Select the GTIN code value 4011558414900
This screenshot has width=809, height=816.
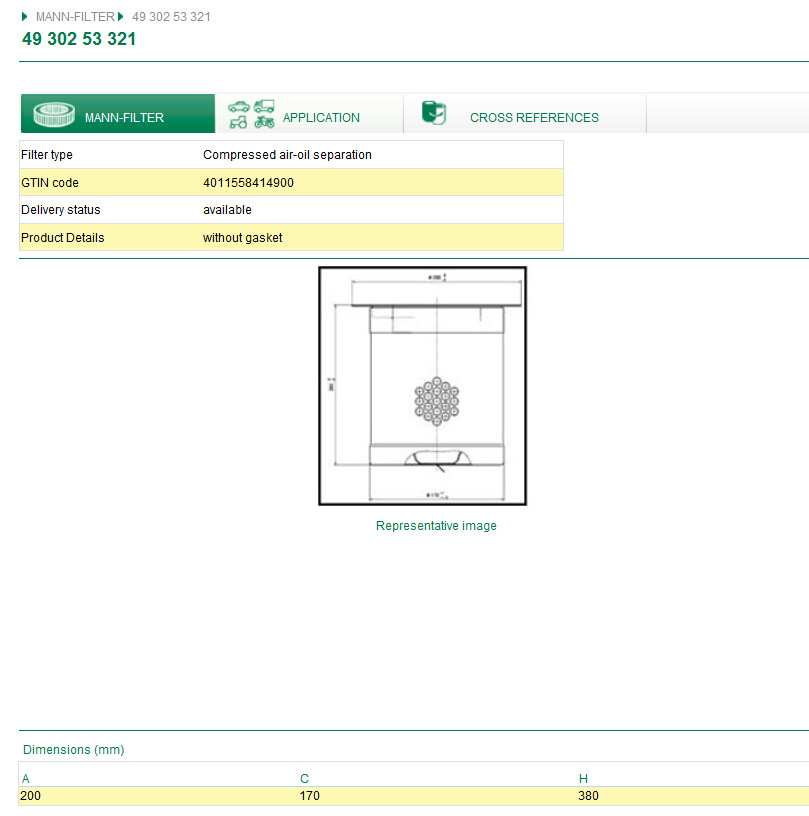point(248,183)
